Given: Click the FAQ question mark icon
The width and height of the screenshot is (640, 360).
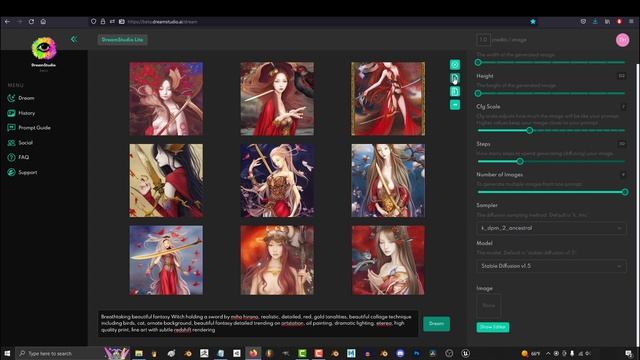Looking at the screenshot, I should pos(11,157).
